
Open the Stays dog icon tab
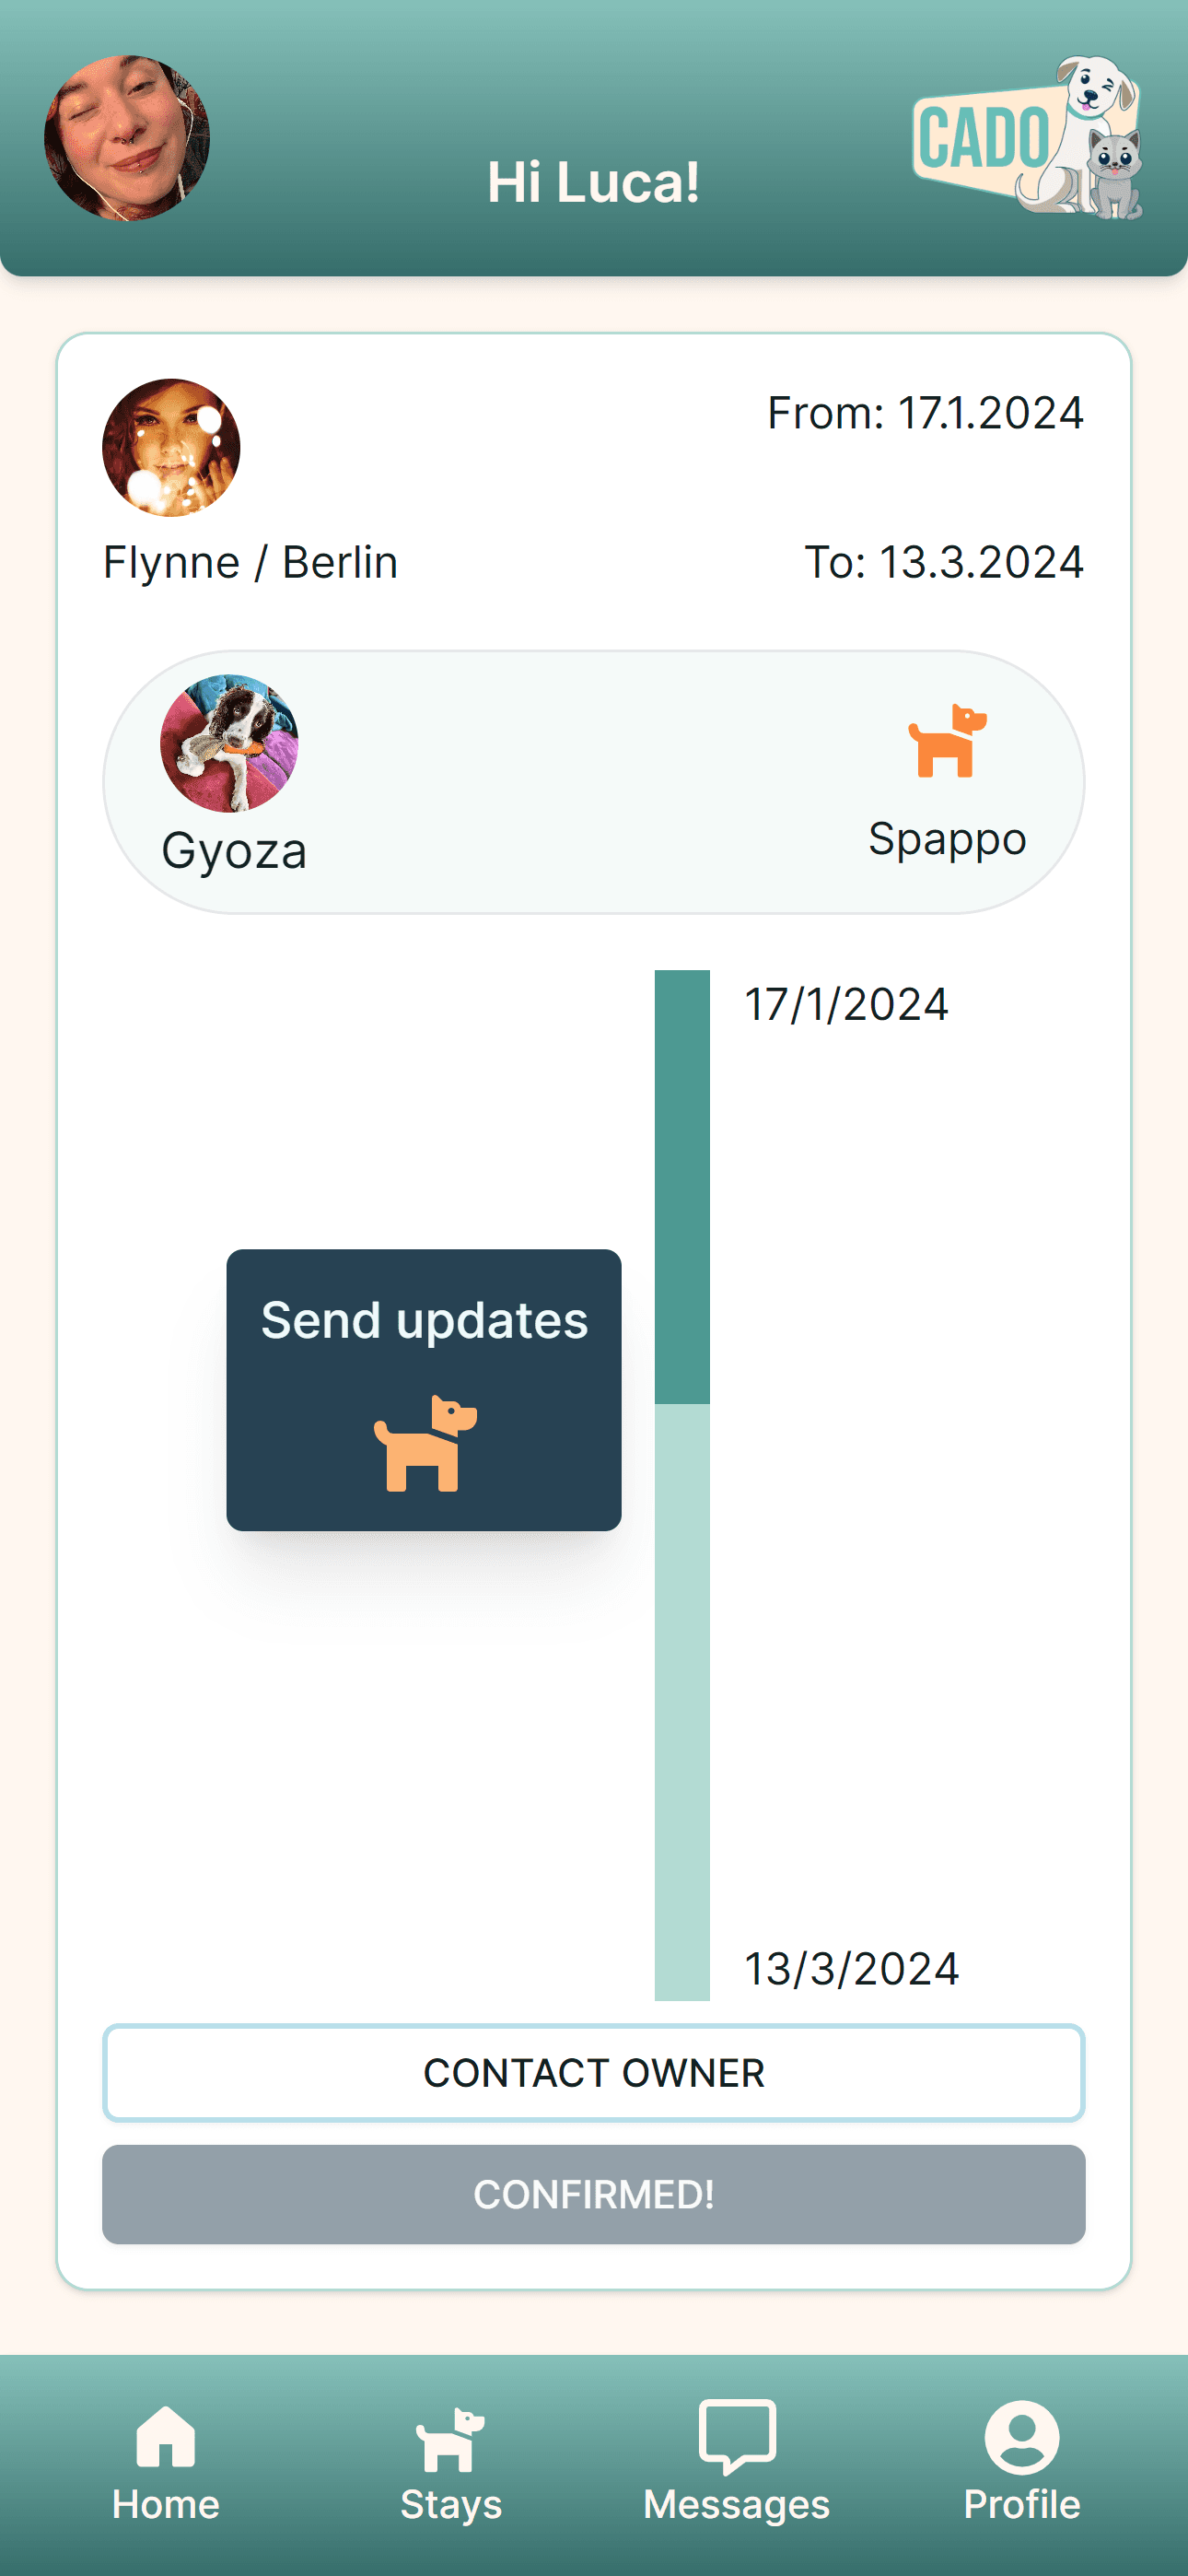pyautogui.click(x=450, y=2438)
